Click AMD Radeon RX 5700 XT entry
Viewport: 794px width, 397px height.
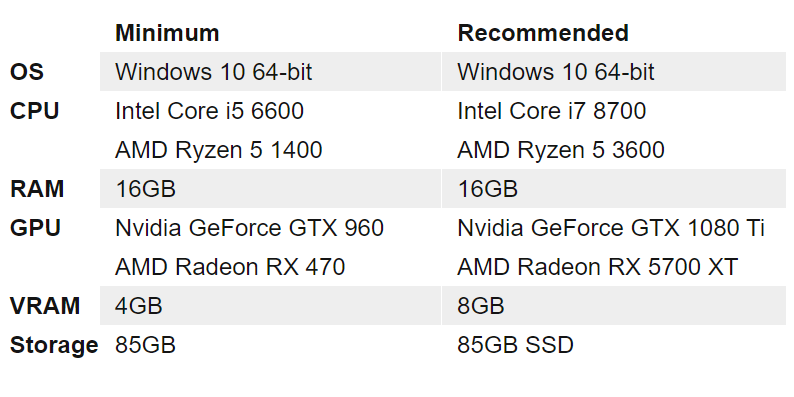[x=598, y=267]
